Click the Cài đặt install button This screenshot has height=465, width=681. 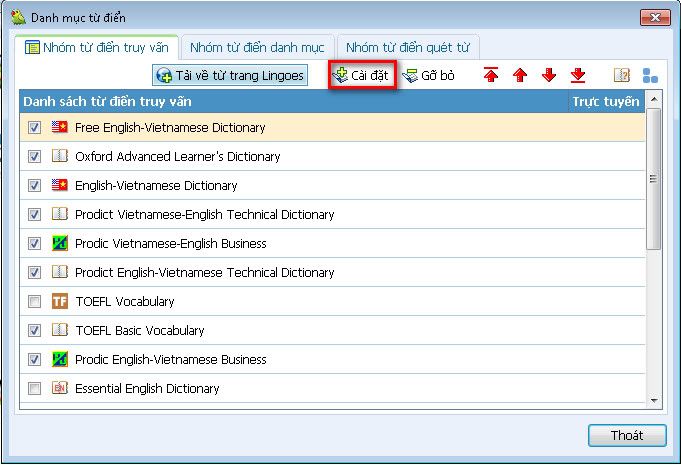(362, 76)
